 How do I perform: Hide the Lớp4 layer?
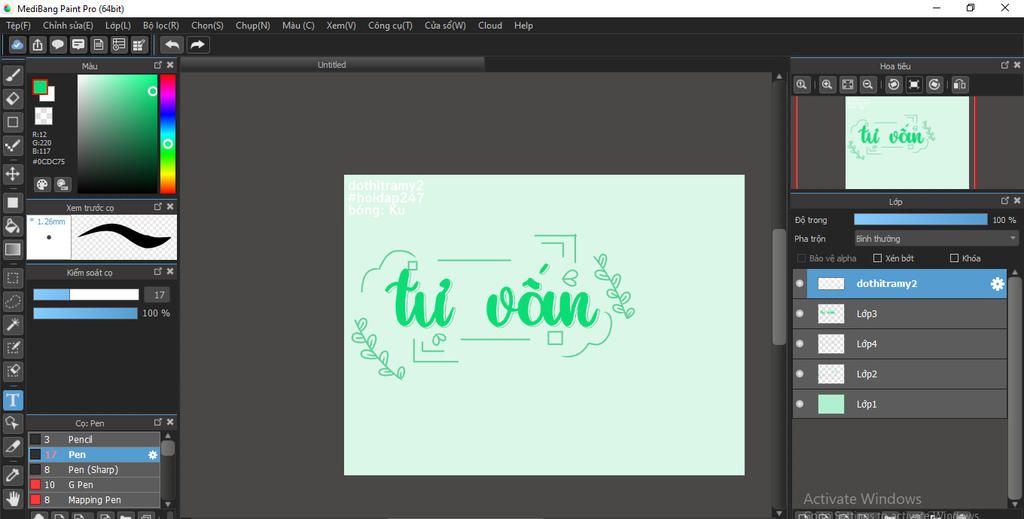pyautogui.click(x=799, y=343)
